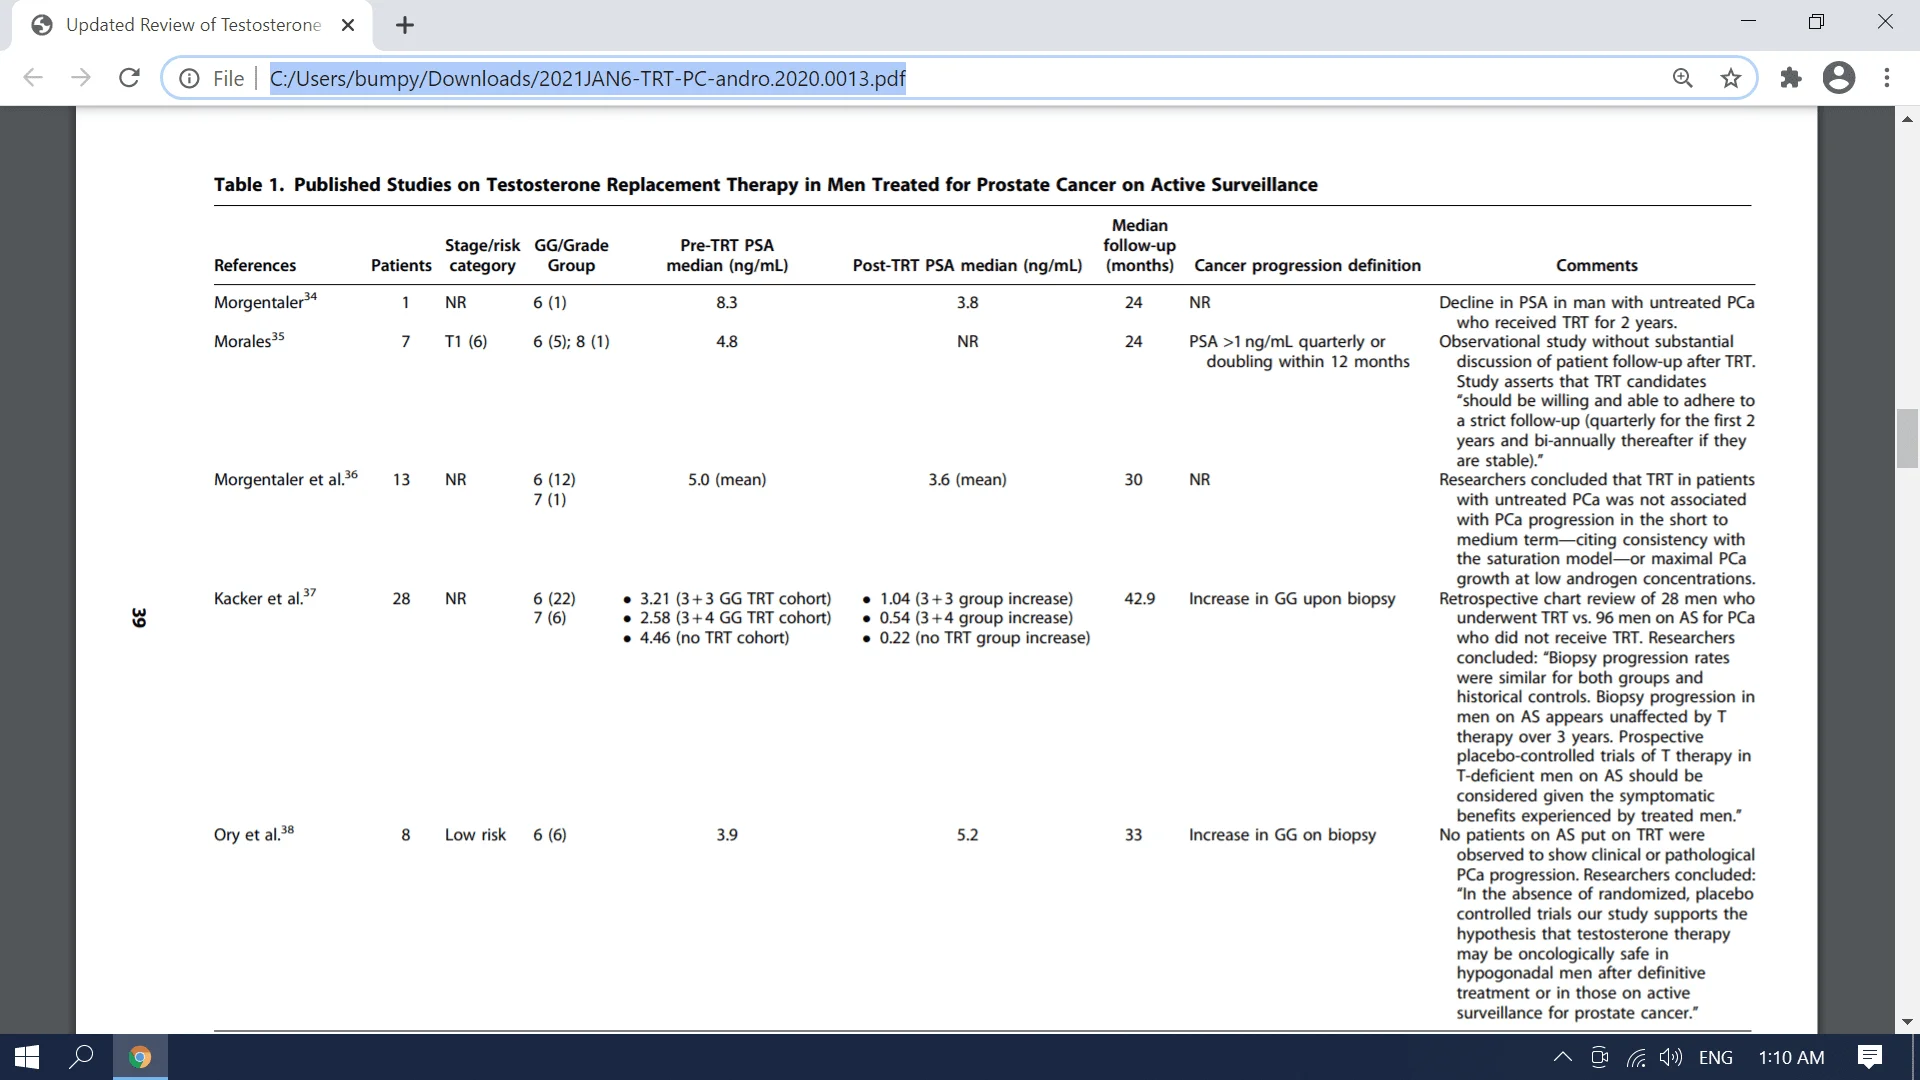Click the safely remove hardware tray icon
Image resolution: width=1920 pixels, height=1080 pixels.
[x=1599, y=1057]
